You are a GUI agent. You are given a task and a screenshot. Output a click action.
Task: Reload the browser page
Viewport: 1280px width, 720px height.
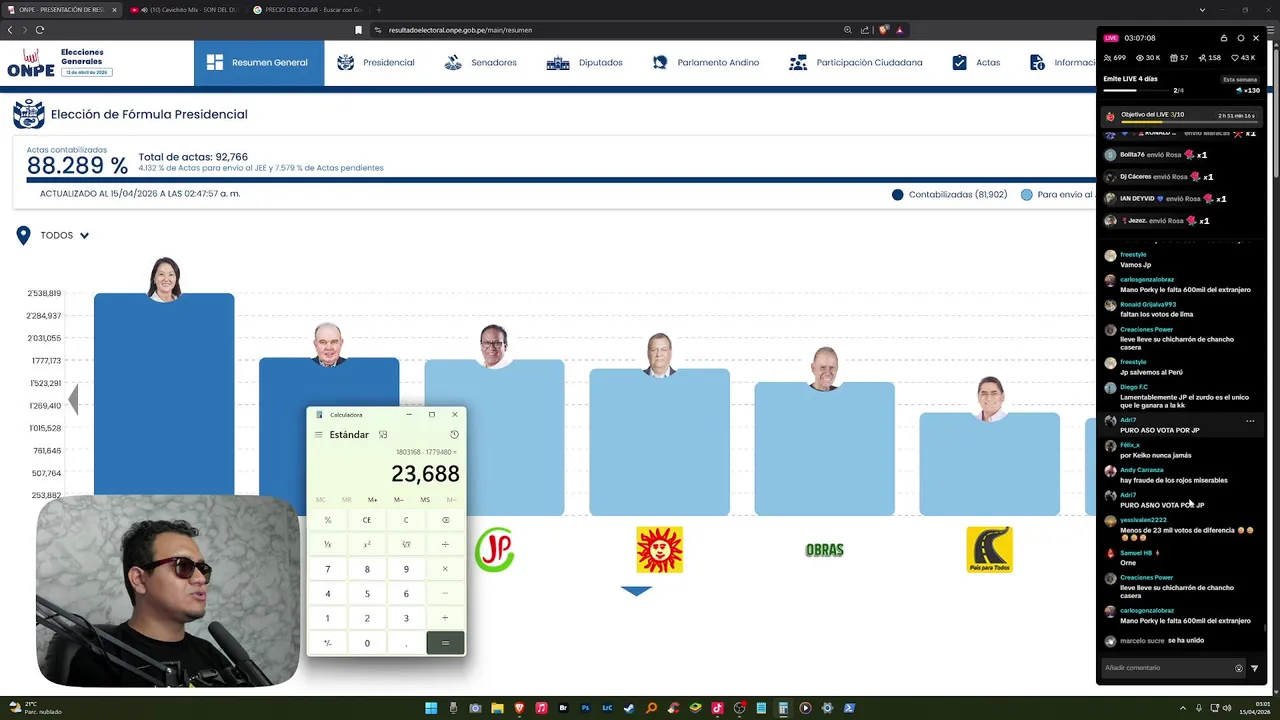point(40,30)
